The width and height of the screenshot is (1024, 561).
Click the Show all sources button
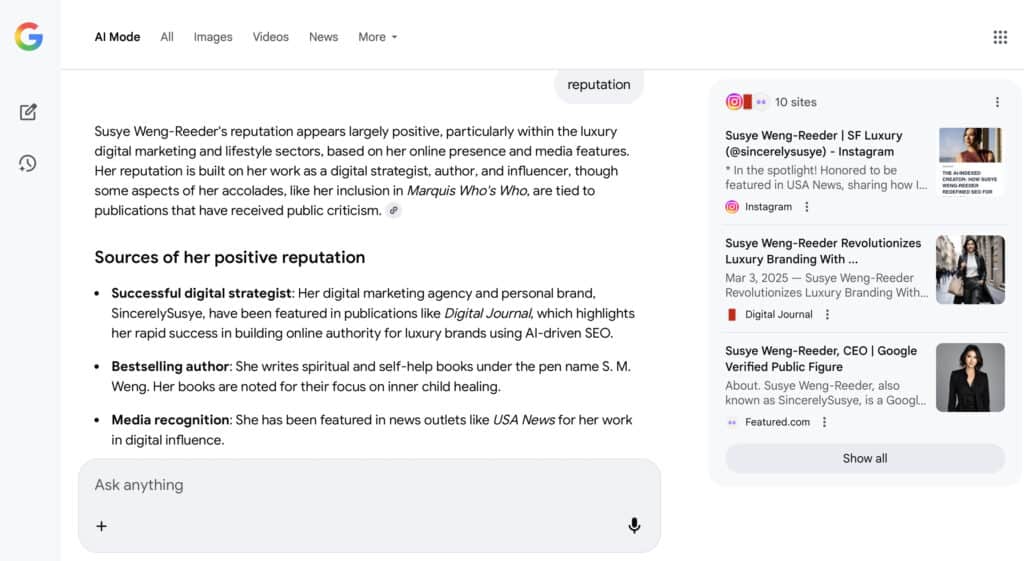click(x=864, y=458)
